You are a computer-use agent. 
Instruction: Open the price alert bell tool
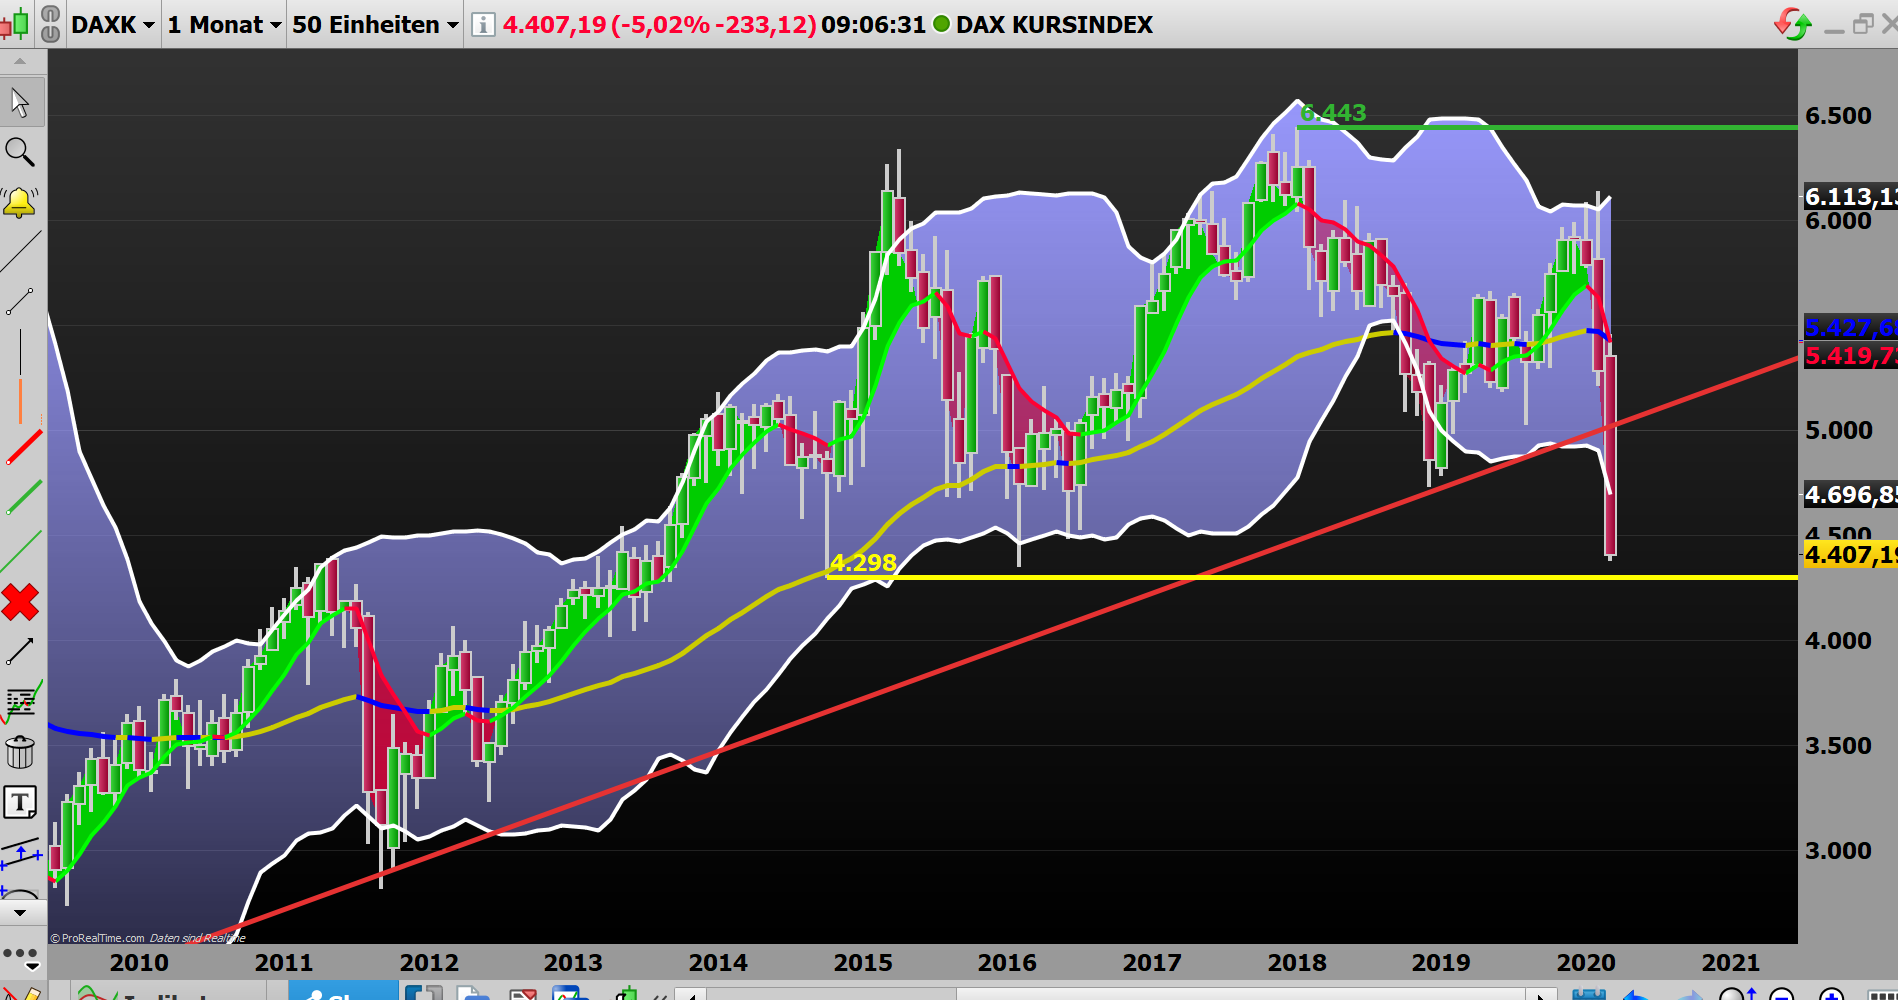coord(21,201)
